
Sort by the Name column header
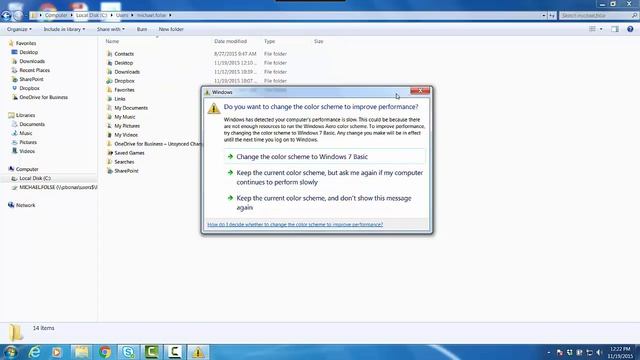pos(112,41)
